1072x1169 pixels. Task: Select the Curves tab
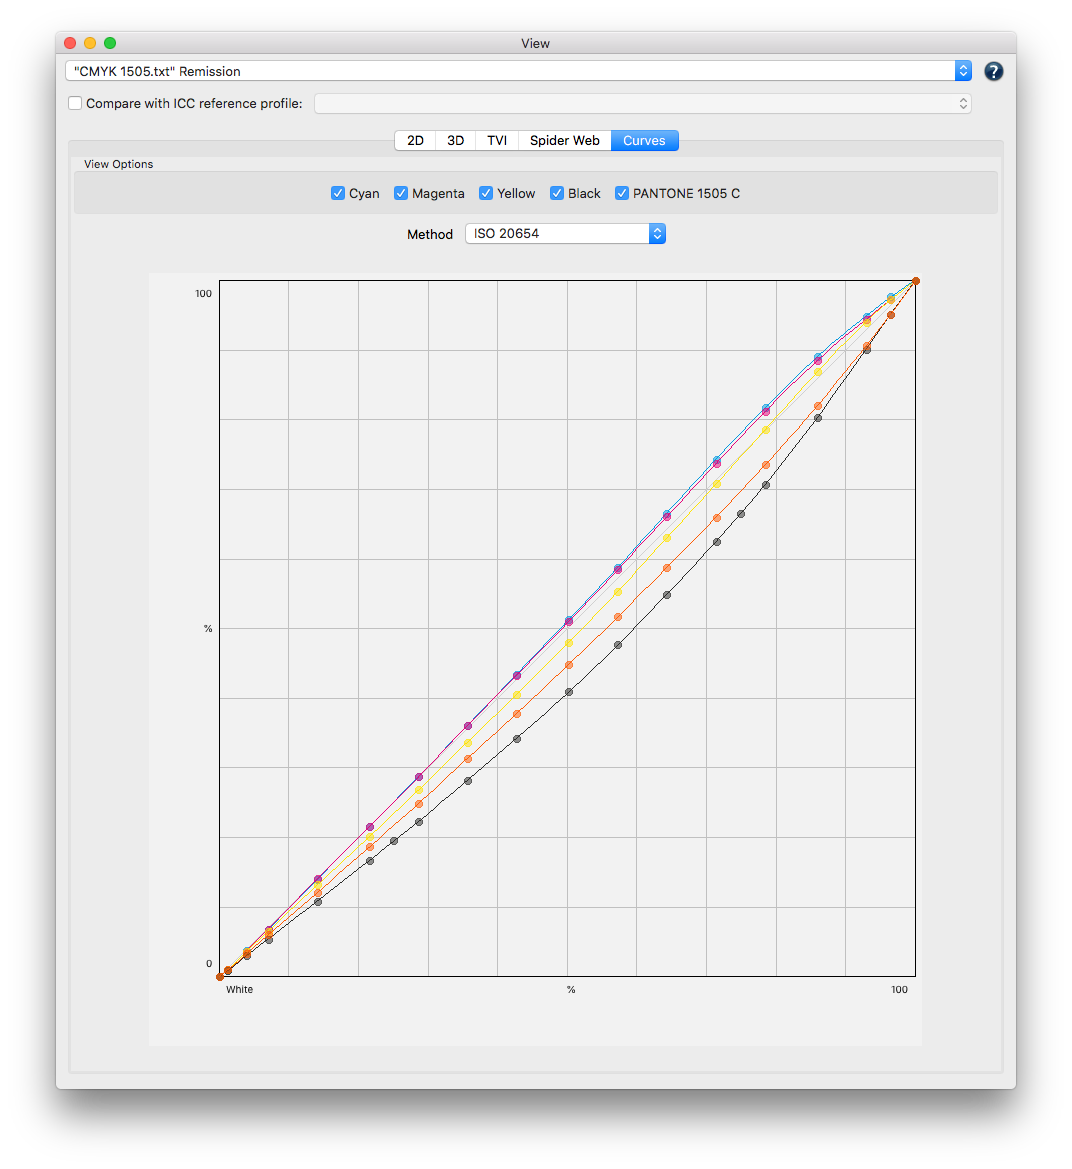point(644,140)
